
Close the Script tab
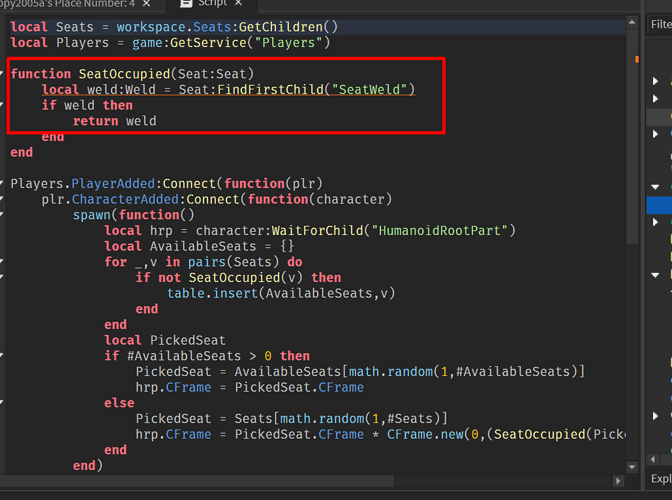(x=239, y=3)
